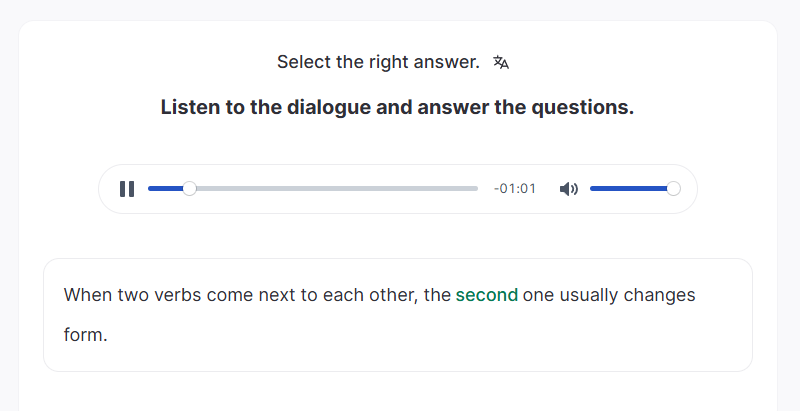The width and height of the screenshot is (800, 411).
Task: Click the -01:01 remaining time display
Action: 515,189
